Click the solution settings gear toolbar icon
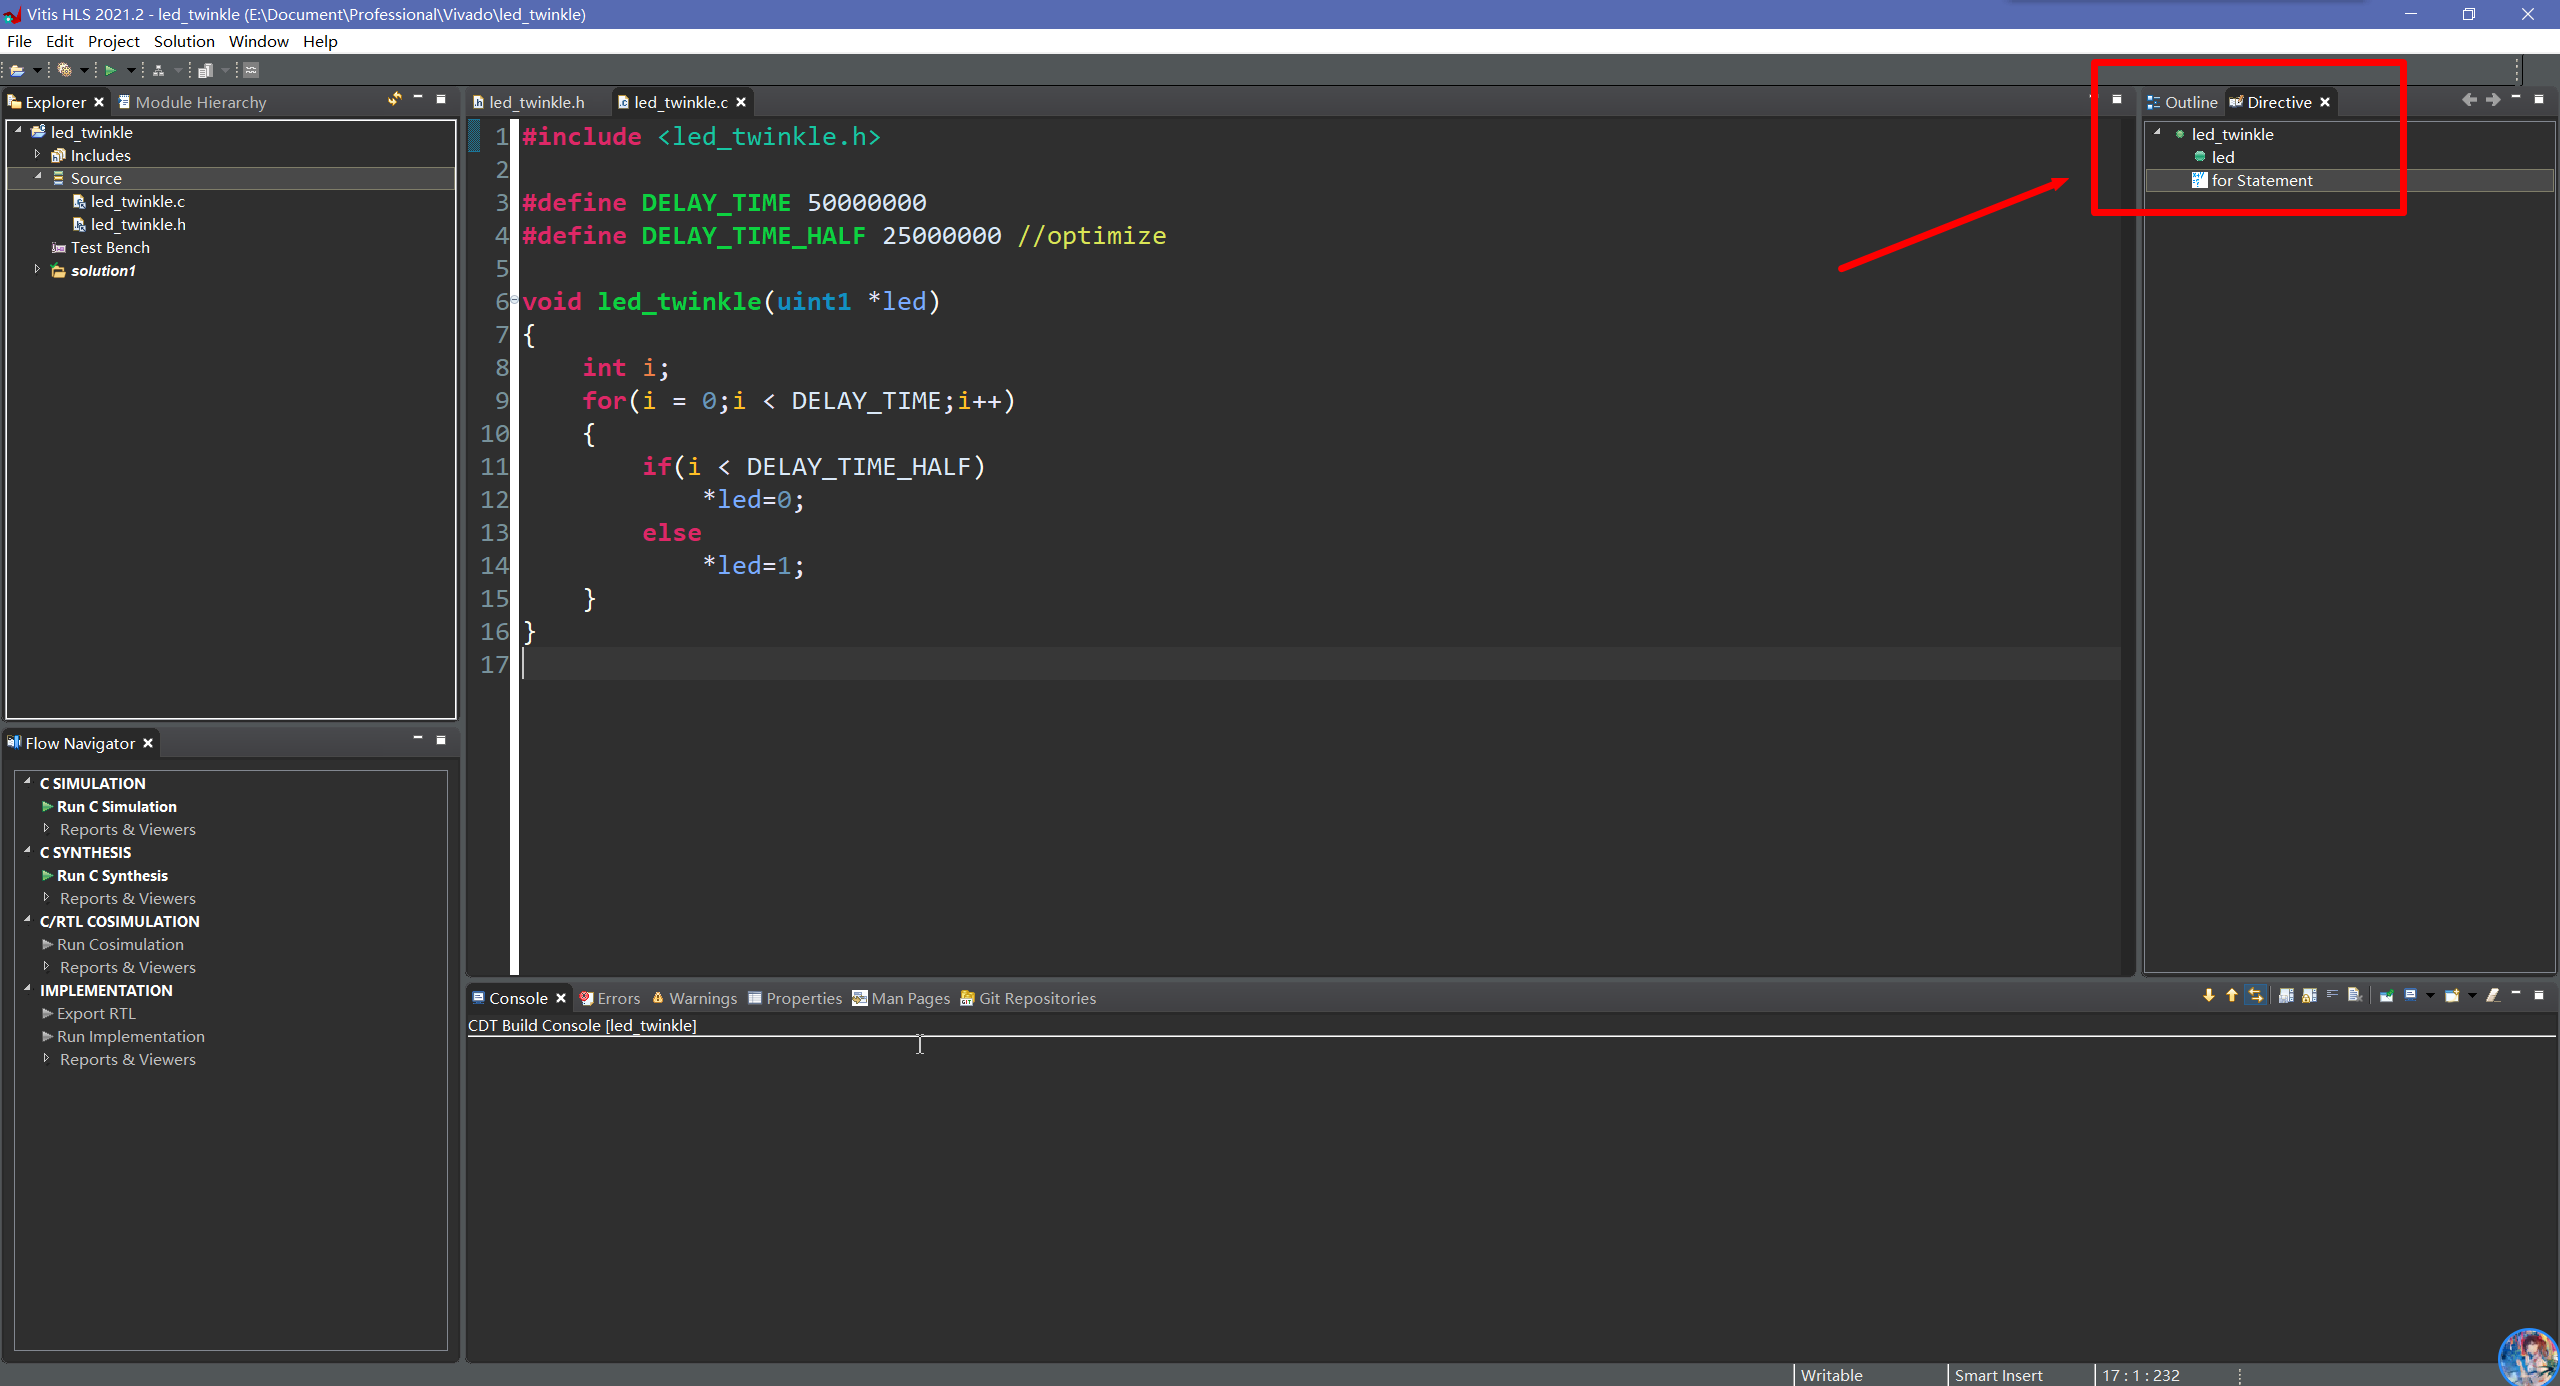Screen dimensions: 2560x1386 click(64, 70)
